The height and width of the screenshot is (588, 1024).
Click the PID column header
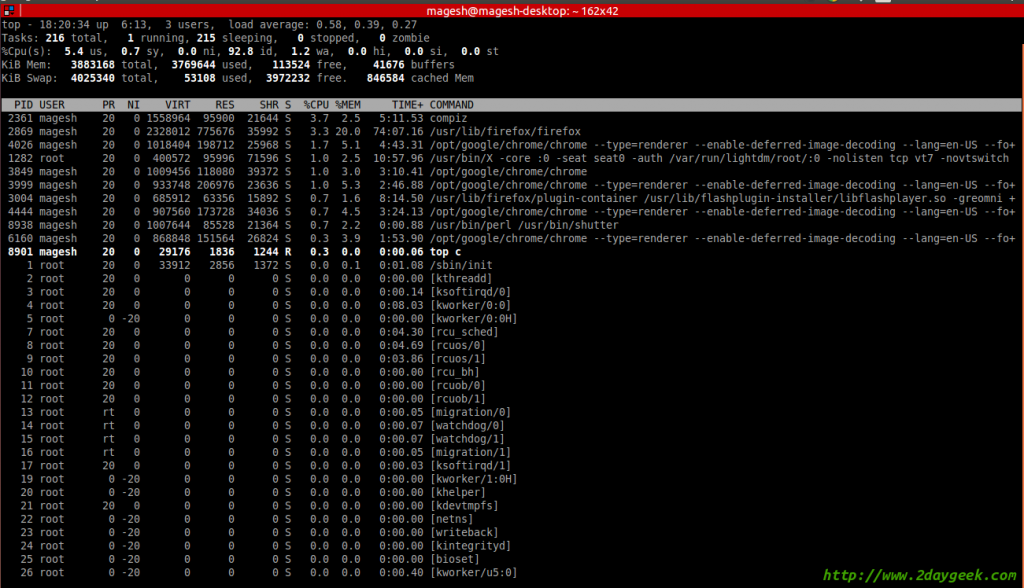(x=22, y=104)
